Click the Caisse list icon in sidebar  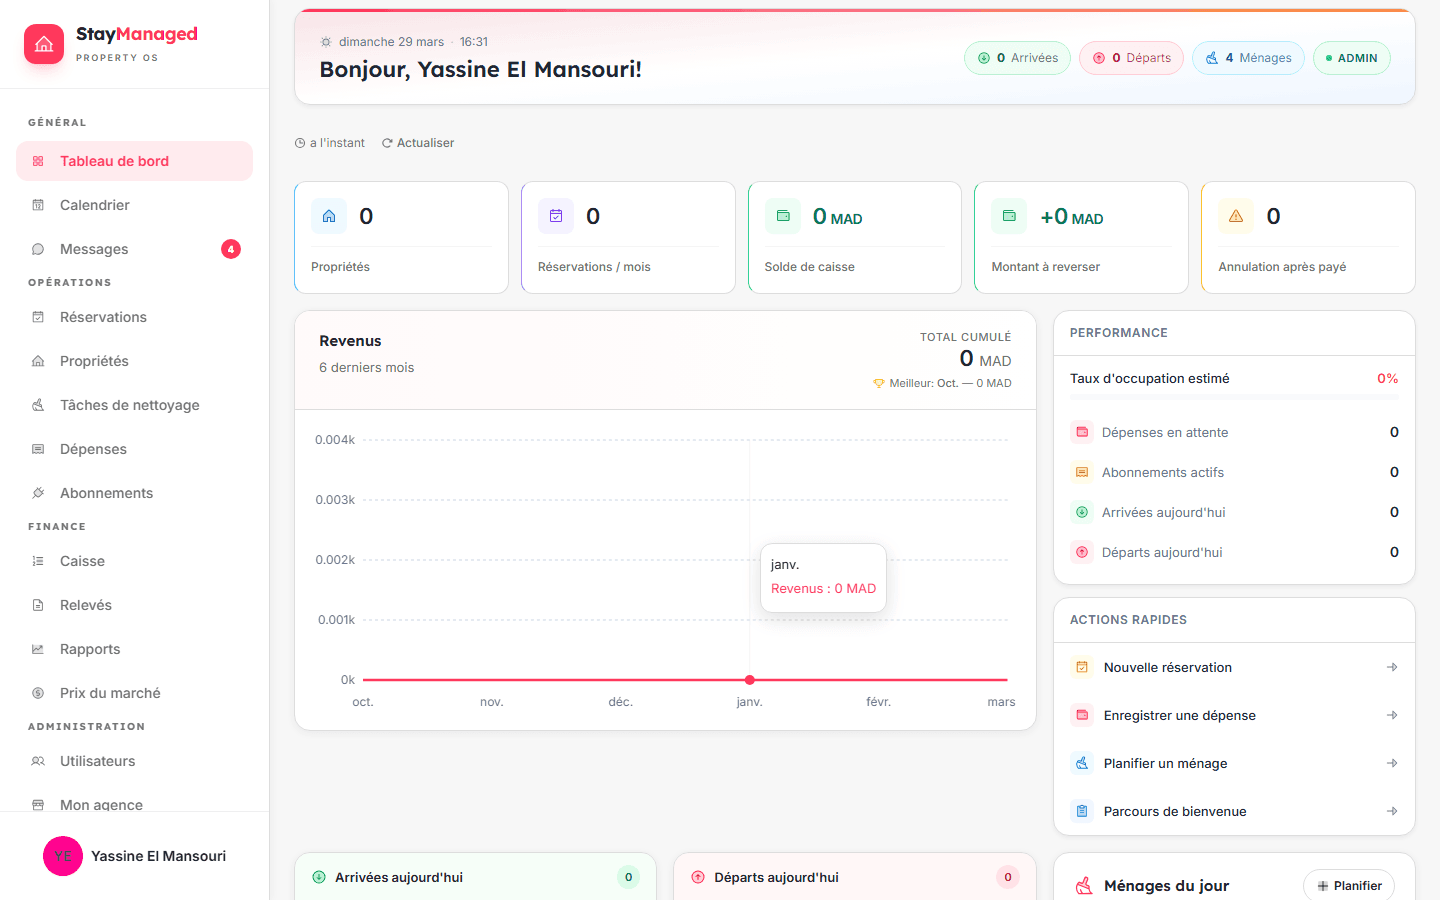pos(38,561)
